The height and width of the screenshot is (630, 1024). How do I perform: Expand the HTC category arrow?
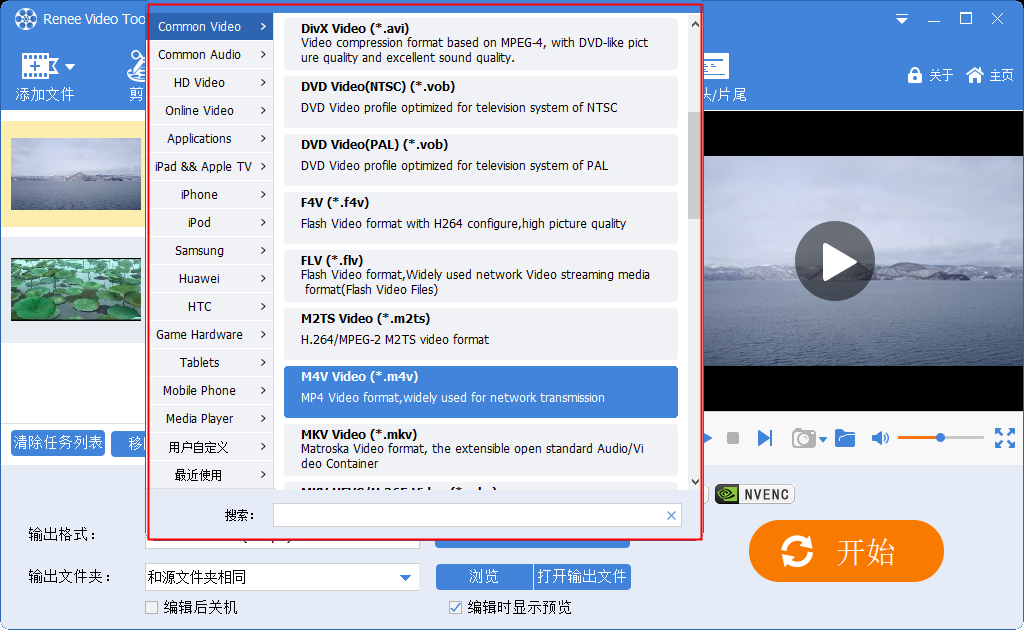click(x=263, y=307)
